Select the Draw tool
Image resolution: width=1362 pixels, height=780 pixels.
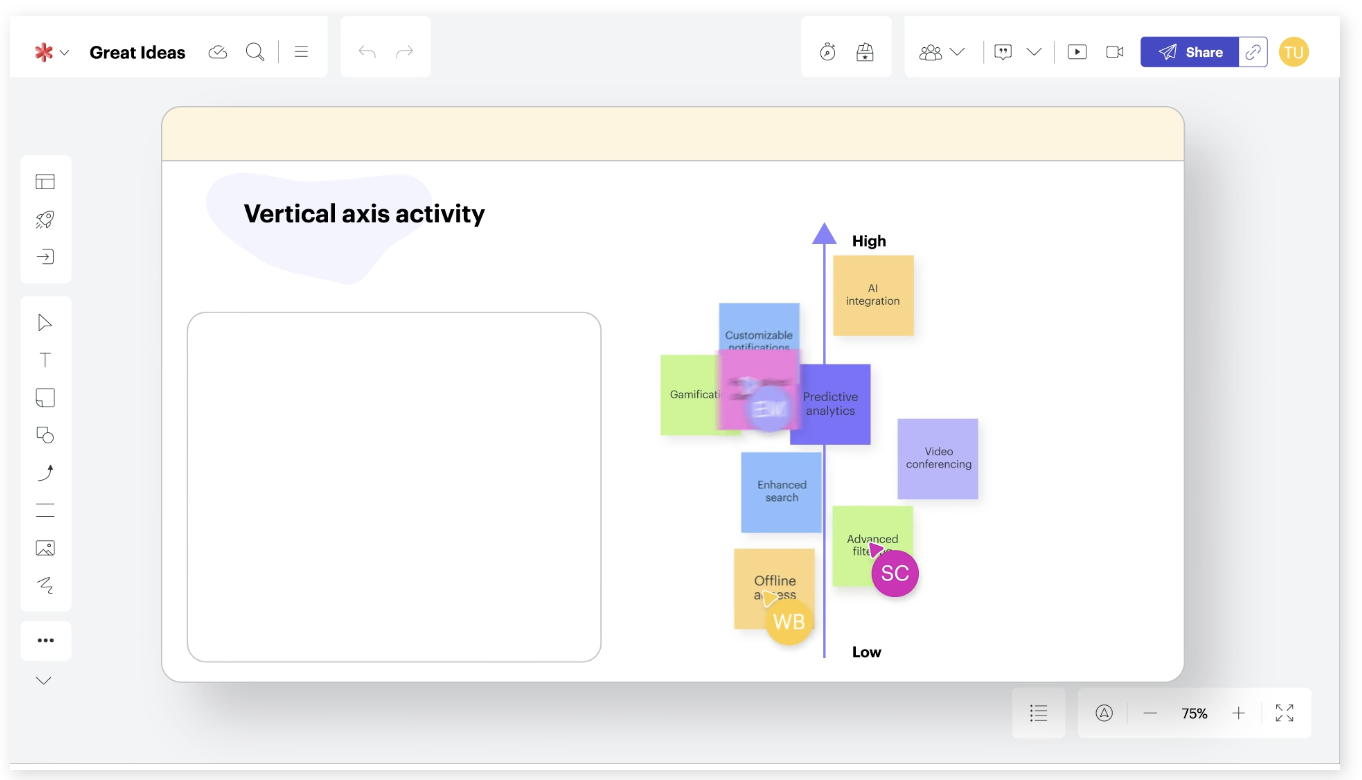pyautogui.click(x=45, y=586)
